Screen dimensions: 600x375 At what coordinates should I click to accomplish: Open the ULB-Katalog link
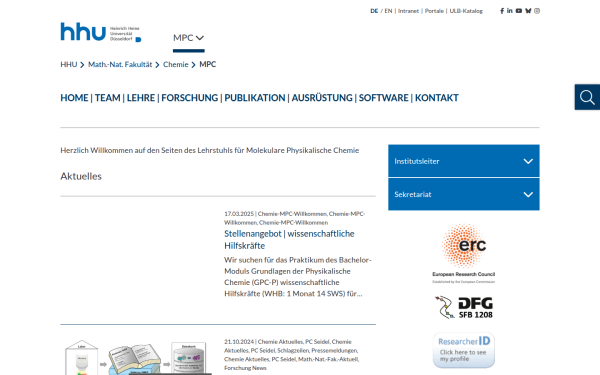tap(466, 11)
